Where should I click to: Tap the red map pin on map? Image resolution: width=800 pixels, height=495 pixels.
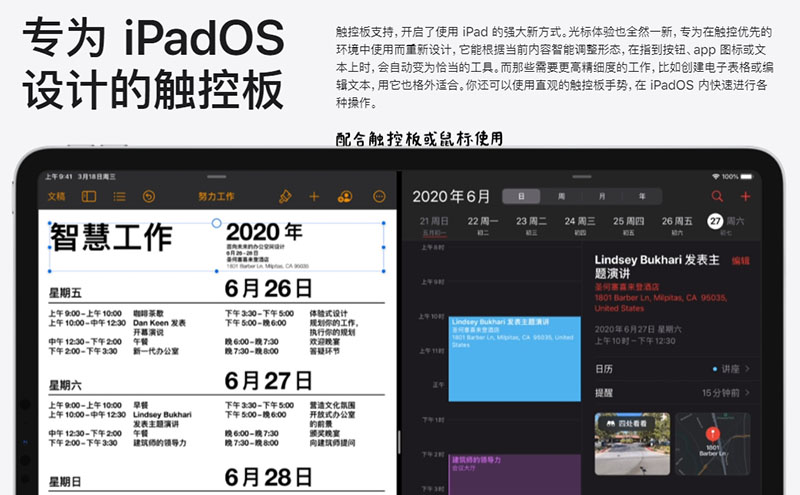712,434
